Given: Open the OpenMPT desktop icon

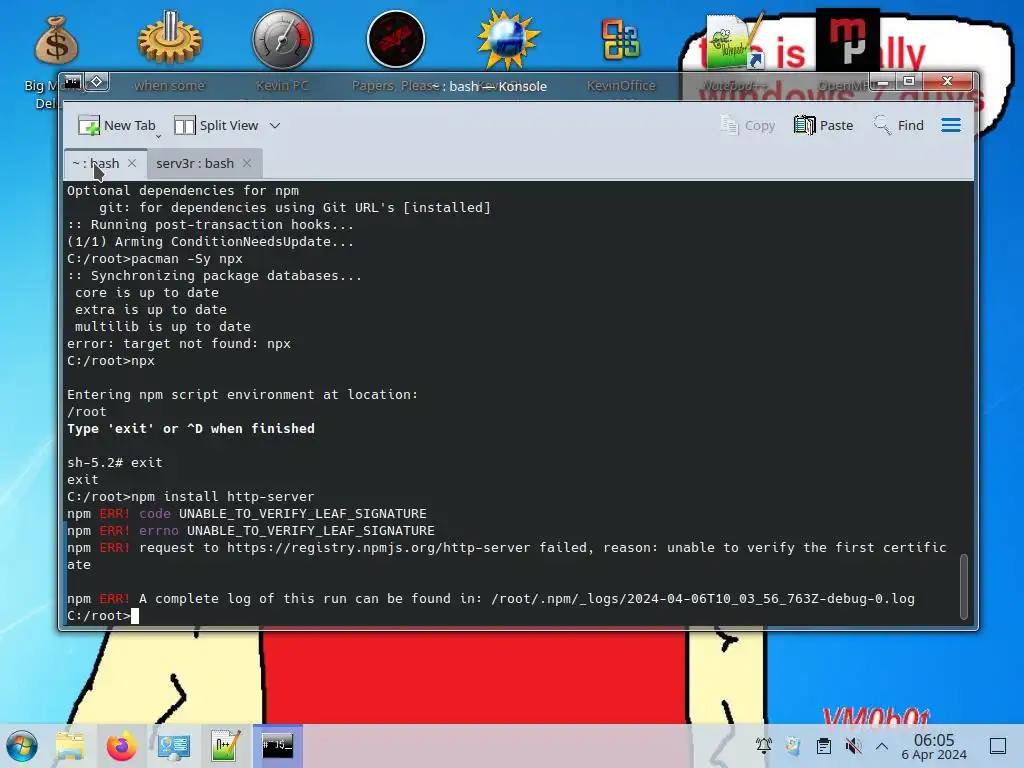Looking at the screenshot, I should (847, 39).
